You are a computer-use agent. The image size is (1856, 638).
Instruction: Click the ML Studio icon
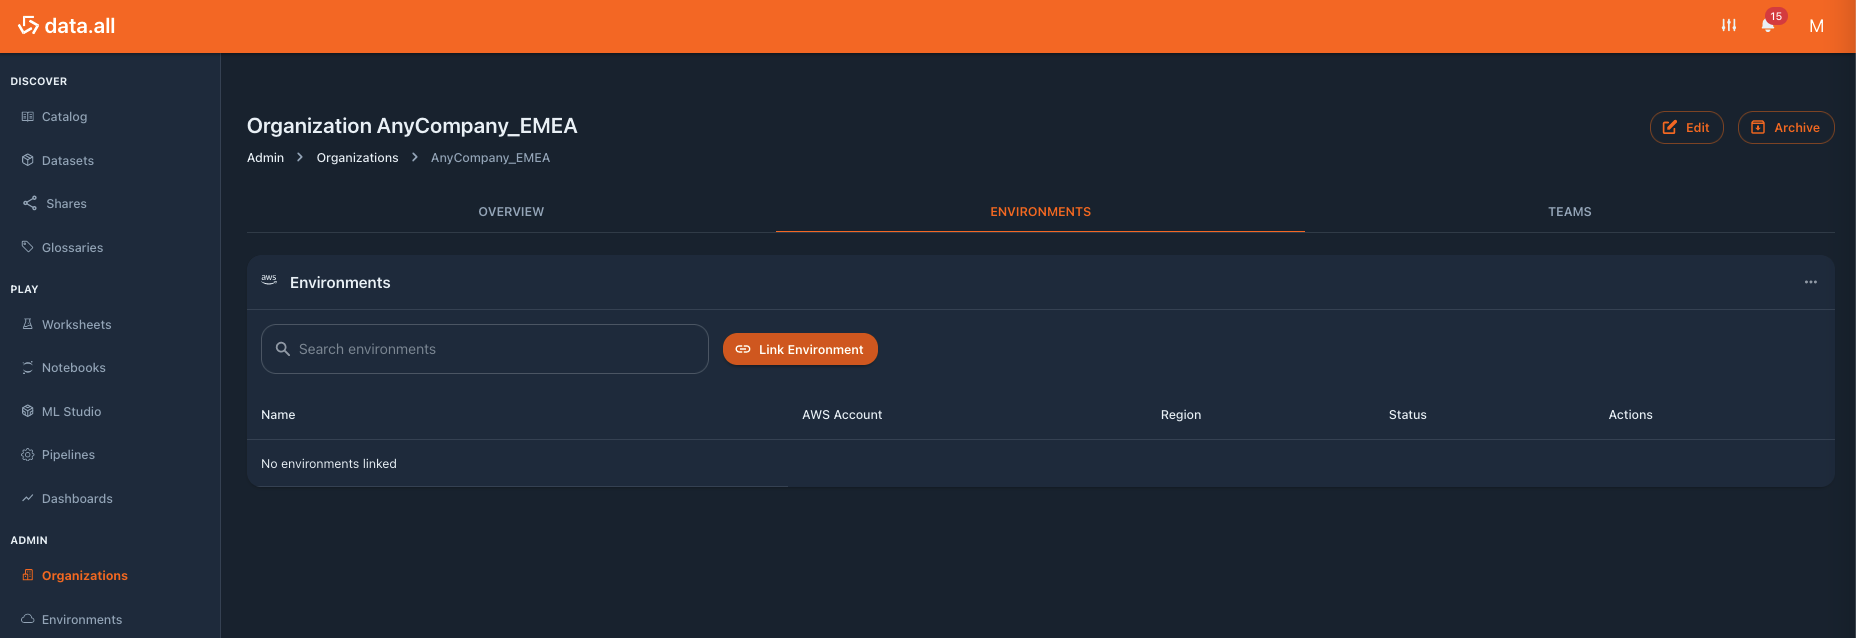click(28, 411)
